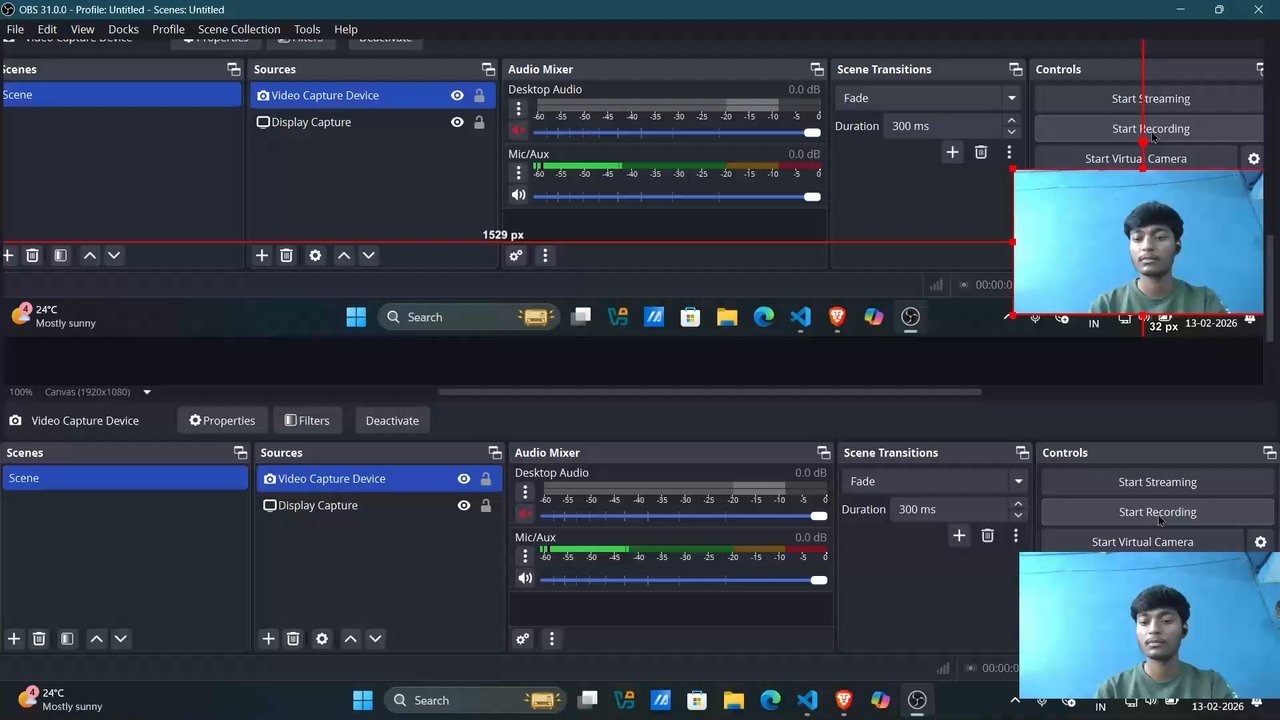Click Start Virtual Camera in the bottom Controls dock

(x=1142, y=542)
